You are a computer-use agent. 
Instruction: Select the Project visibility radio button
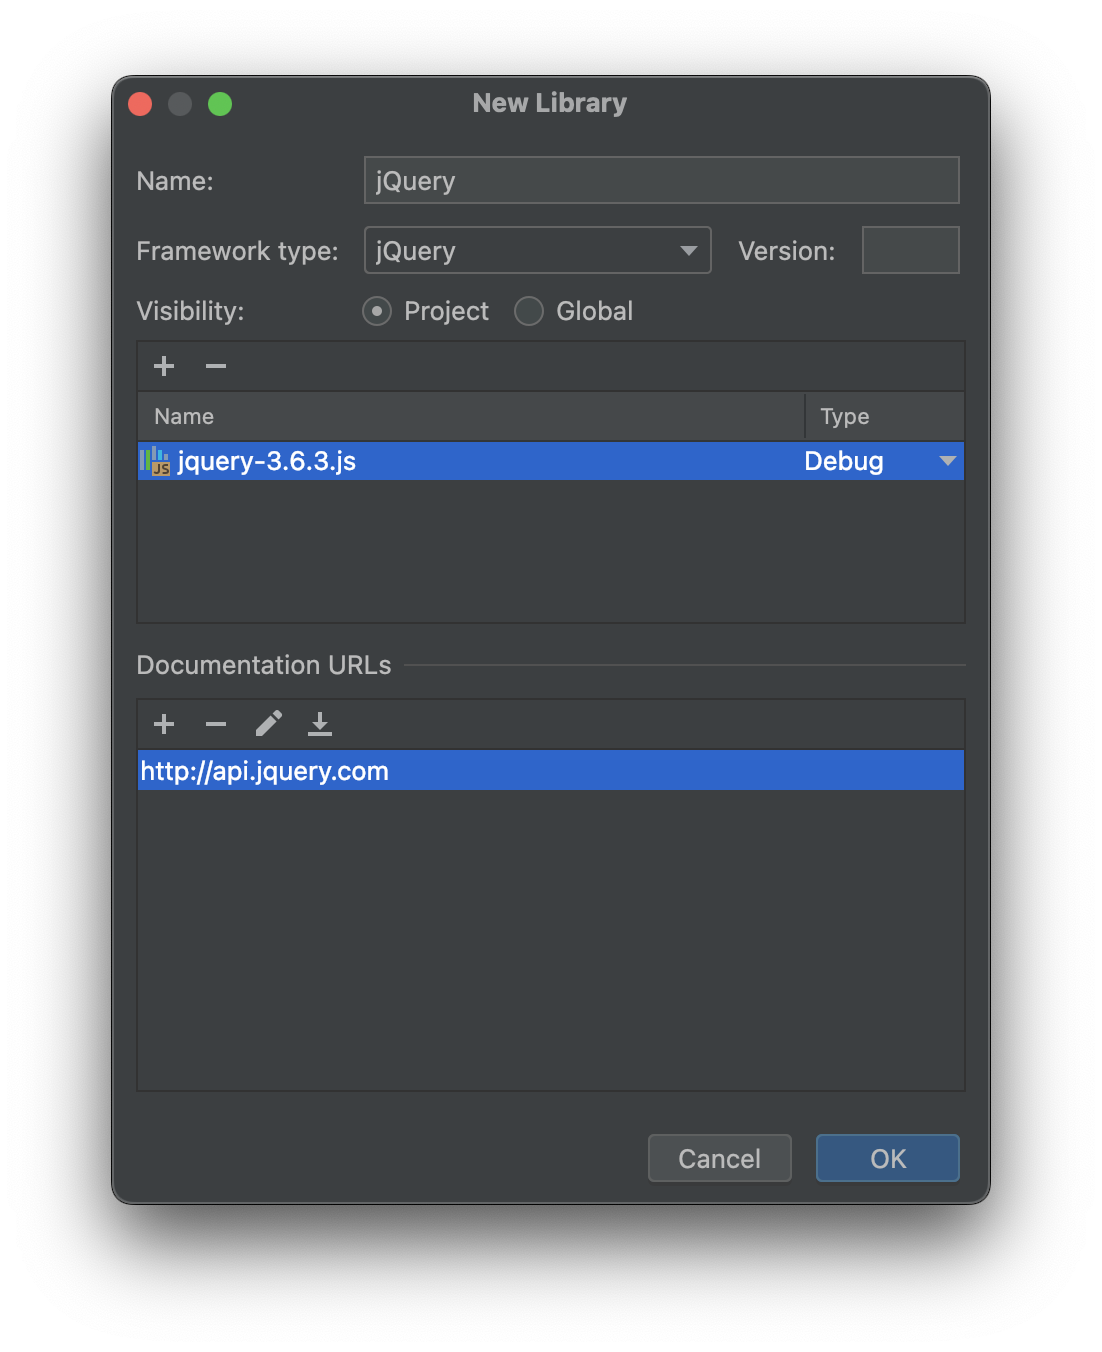(x=377, y=311)
